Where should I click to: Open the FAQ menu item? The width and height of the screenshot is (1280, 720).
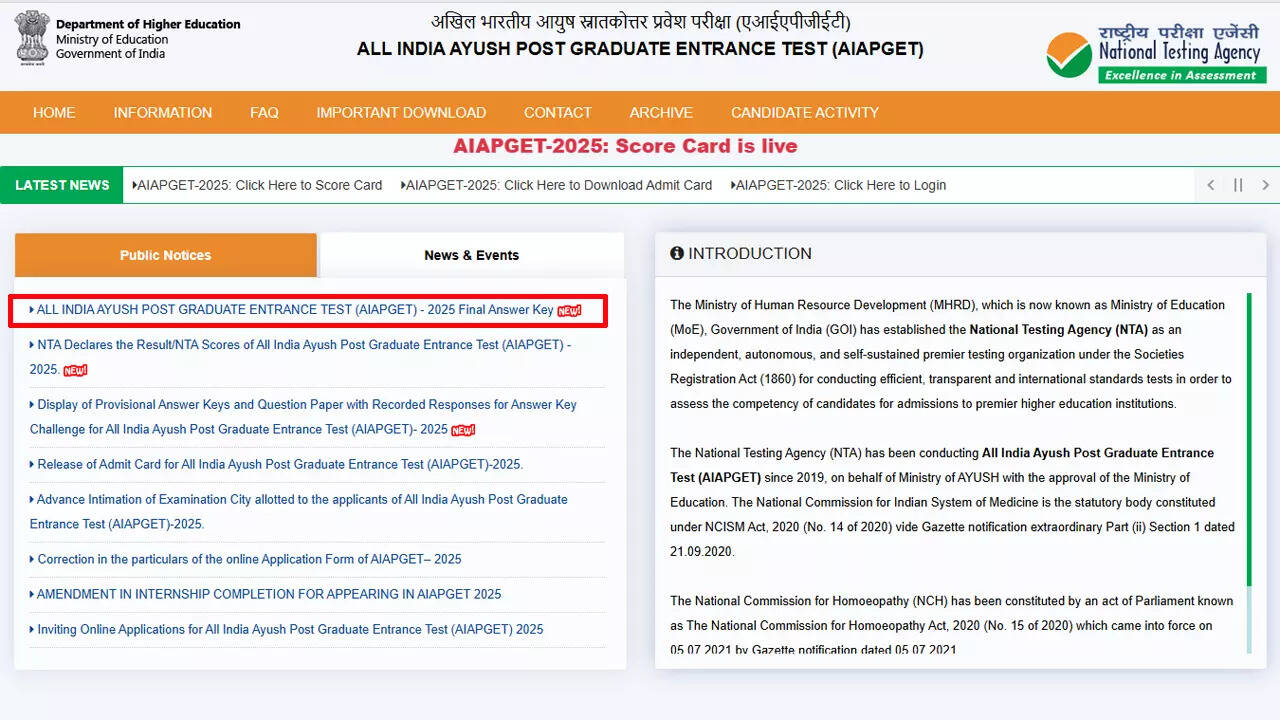click(264, 113)
